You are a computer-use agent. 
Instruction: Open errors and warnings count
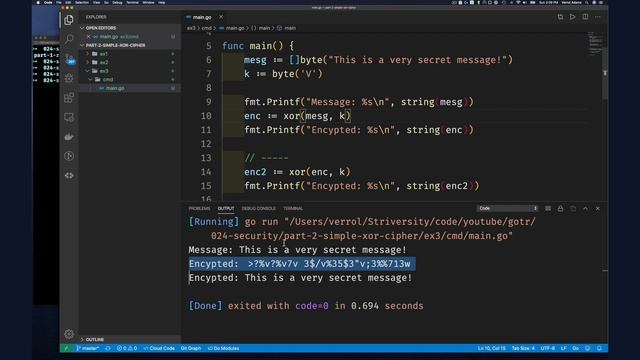(x=127, y=348)
